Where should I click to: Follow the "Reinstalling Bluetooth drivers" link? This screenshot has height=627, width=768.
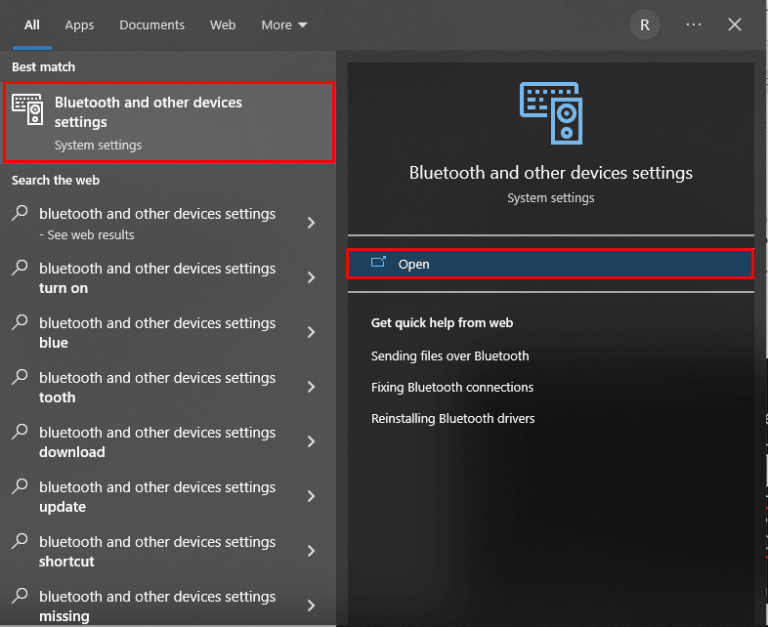[453, 418]
